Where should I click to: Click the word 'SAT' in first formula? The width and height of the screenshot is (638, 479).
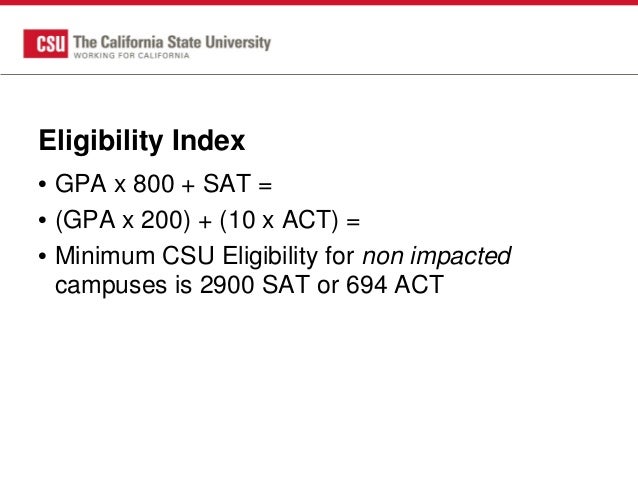coord(227,184)
